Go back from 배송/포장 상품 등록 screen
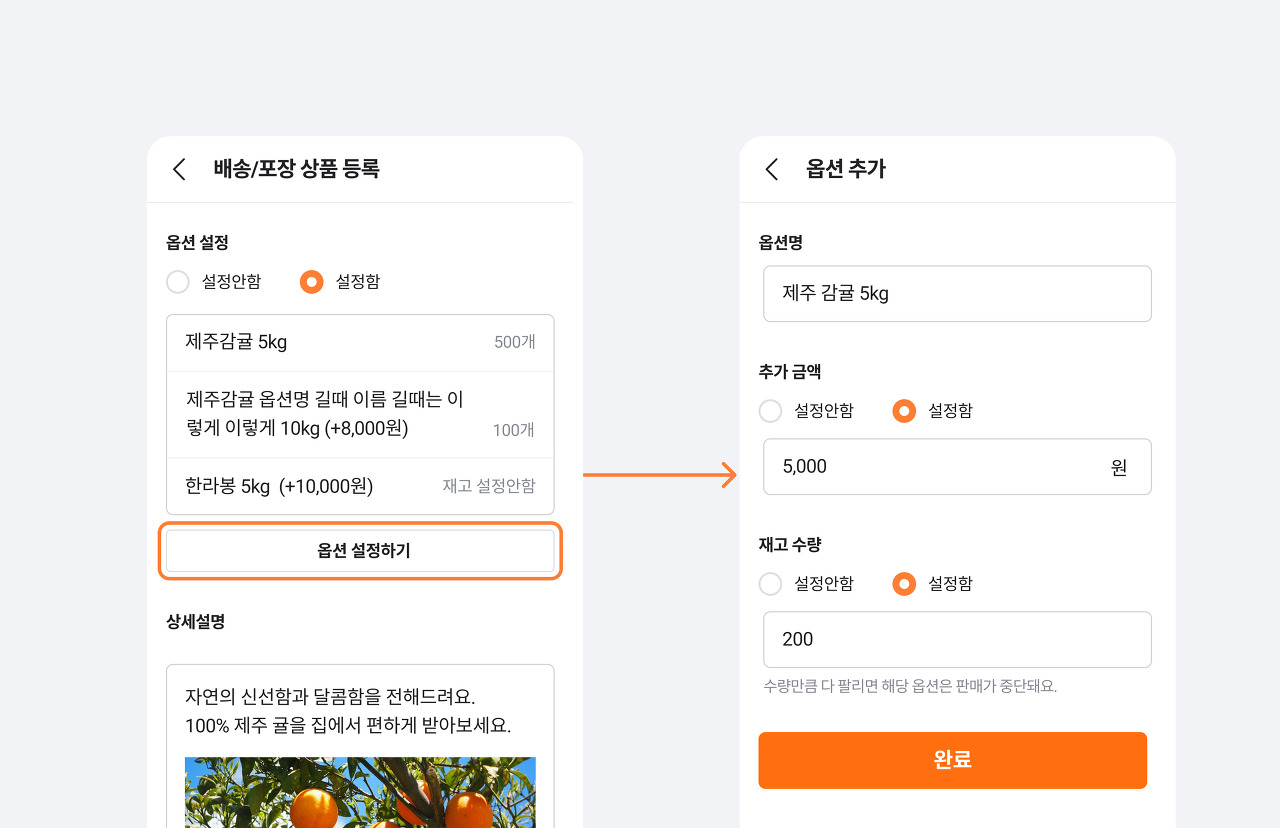 click(179, 169)
